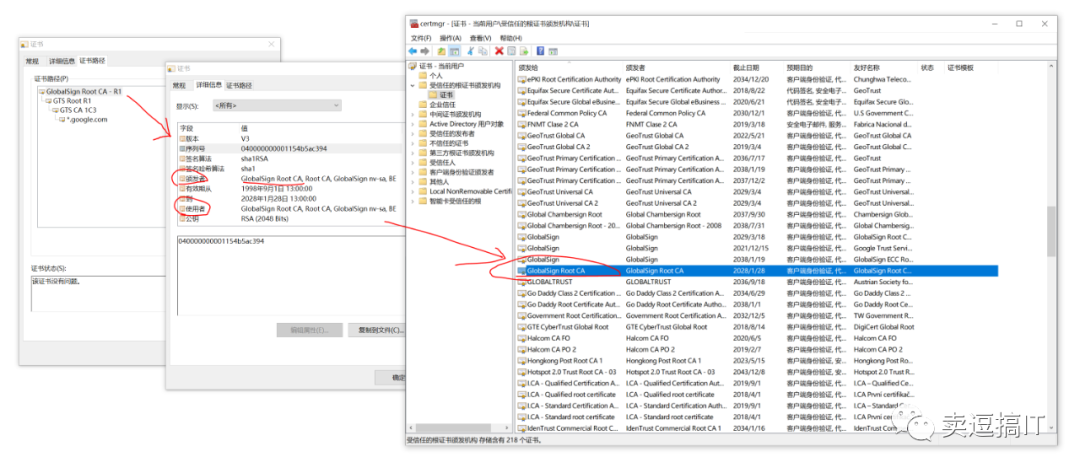The height and width of the screenshot is (473, 1080).
Task: Switch to 常规 tab in certificate path window
Action: pos(32,61)
